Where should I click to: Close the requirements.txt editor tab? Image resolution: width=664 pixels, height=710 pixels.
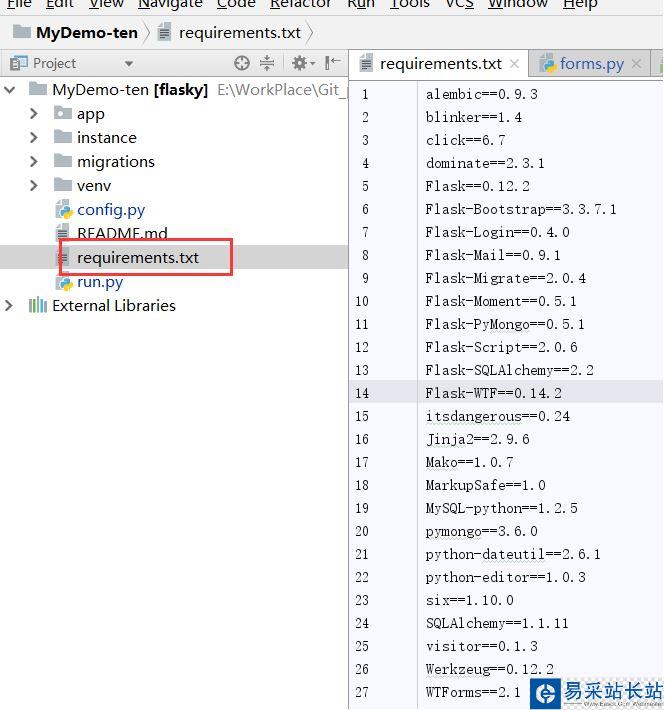(x=514, y=64)
